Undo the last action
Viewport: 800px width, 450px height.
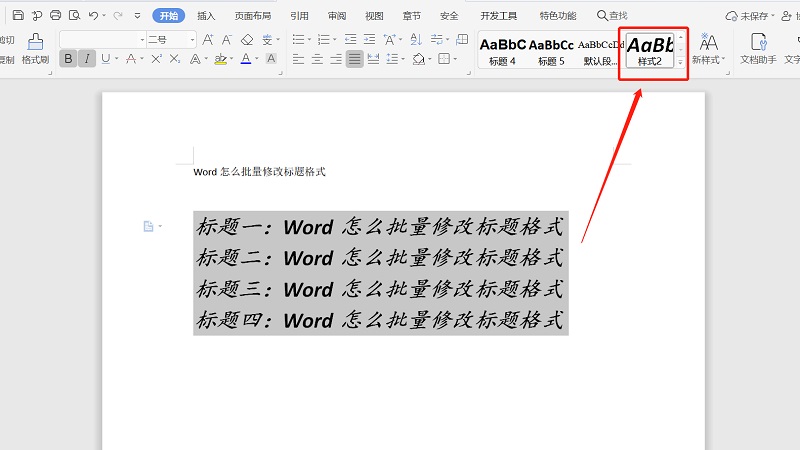93,16
